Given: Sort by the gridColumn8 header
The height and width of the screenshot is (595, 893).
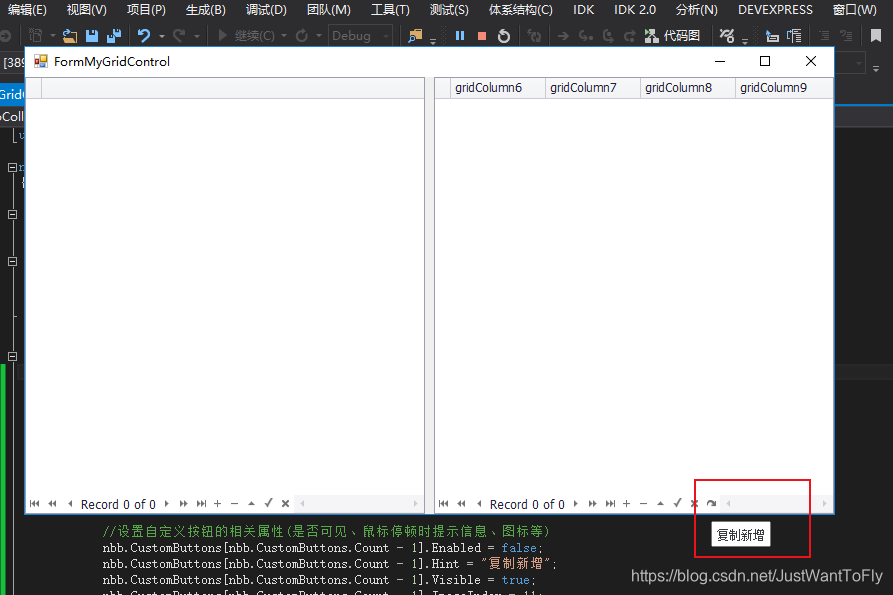Looking at the screenshot, I should [x=687, y=88].
